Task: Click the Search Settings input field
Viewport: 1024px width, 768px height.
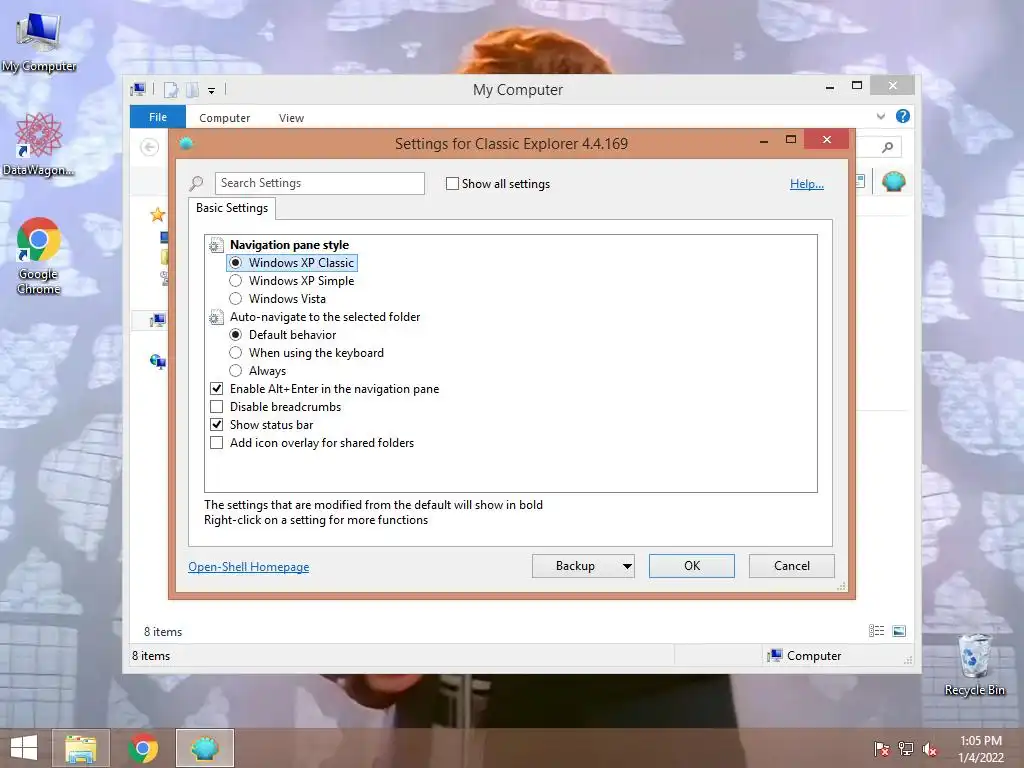Action: (x=319, y=183)
